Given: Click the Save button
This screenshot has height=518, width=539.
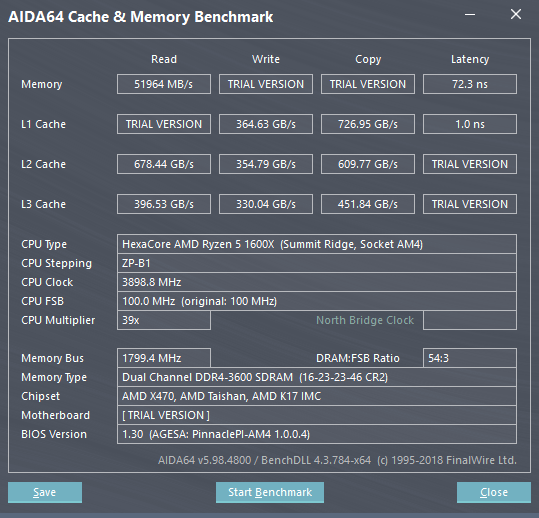Looking at the screenshot, I should 45,492.
